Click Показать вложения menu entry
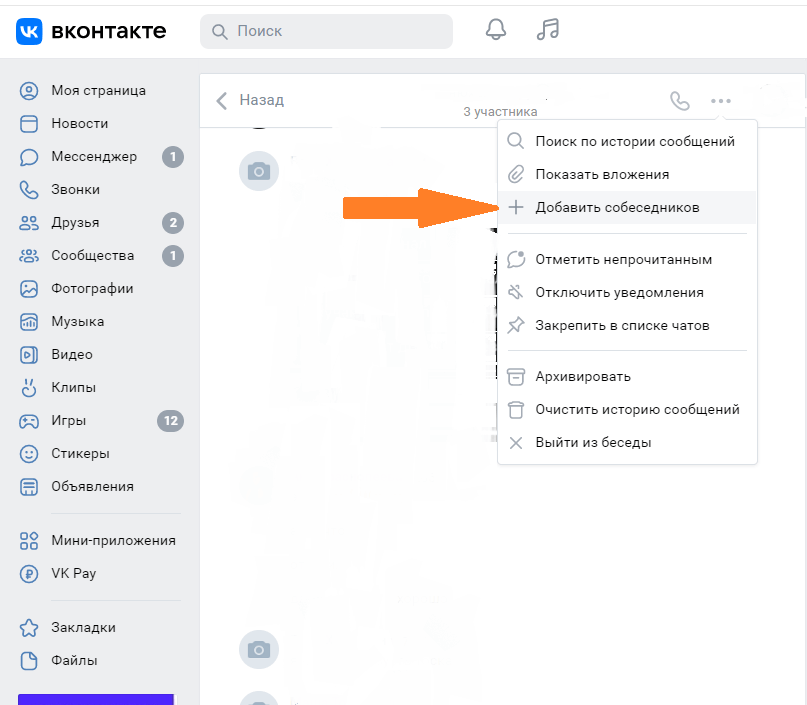Viewport: 807px width, 705px height. click(602, 174)
